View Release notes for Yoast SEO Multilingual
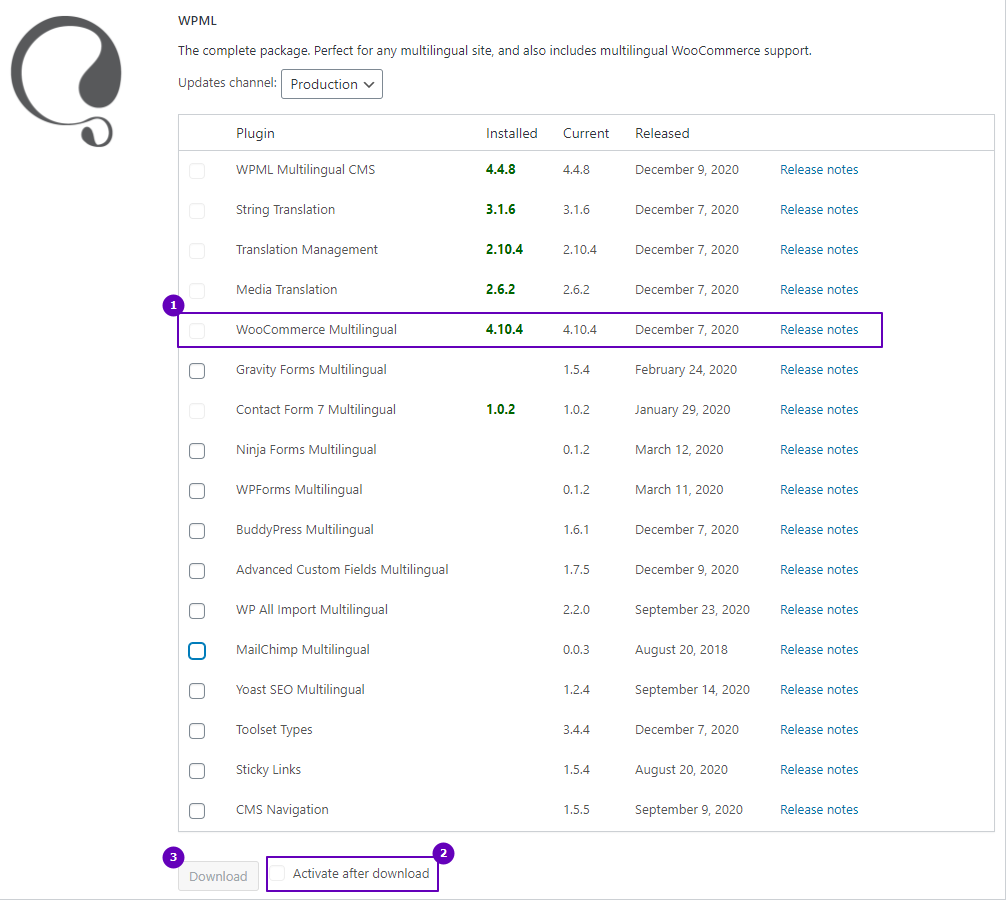The image size is (1006, 900). point(819,689)
